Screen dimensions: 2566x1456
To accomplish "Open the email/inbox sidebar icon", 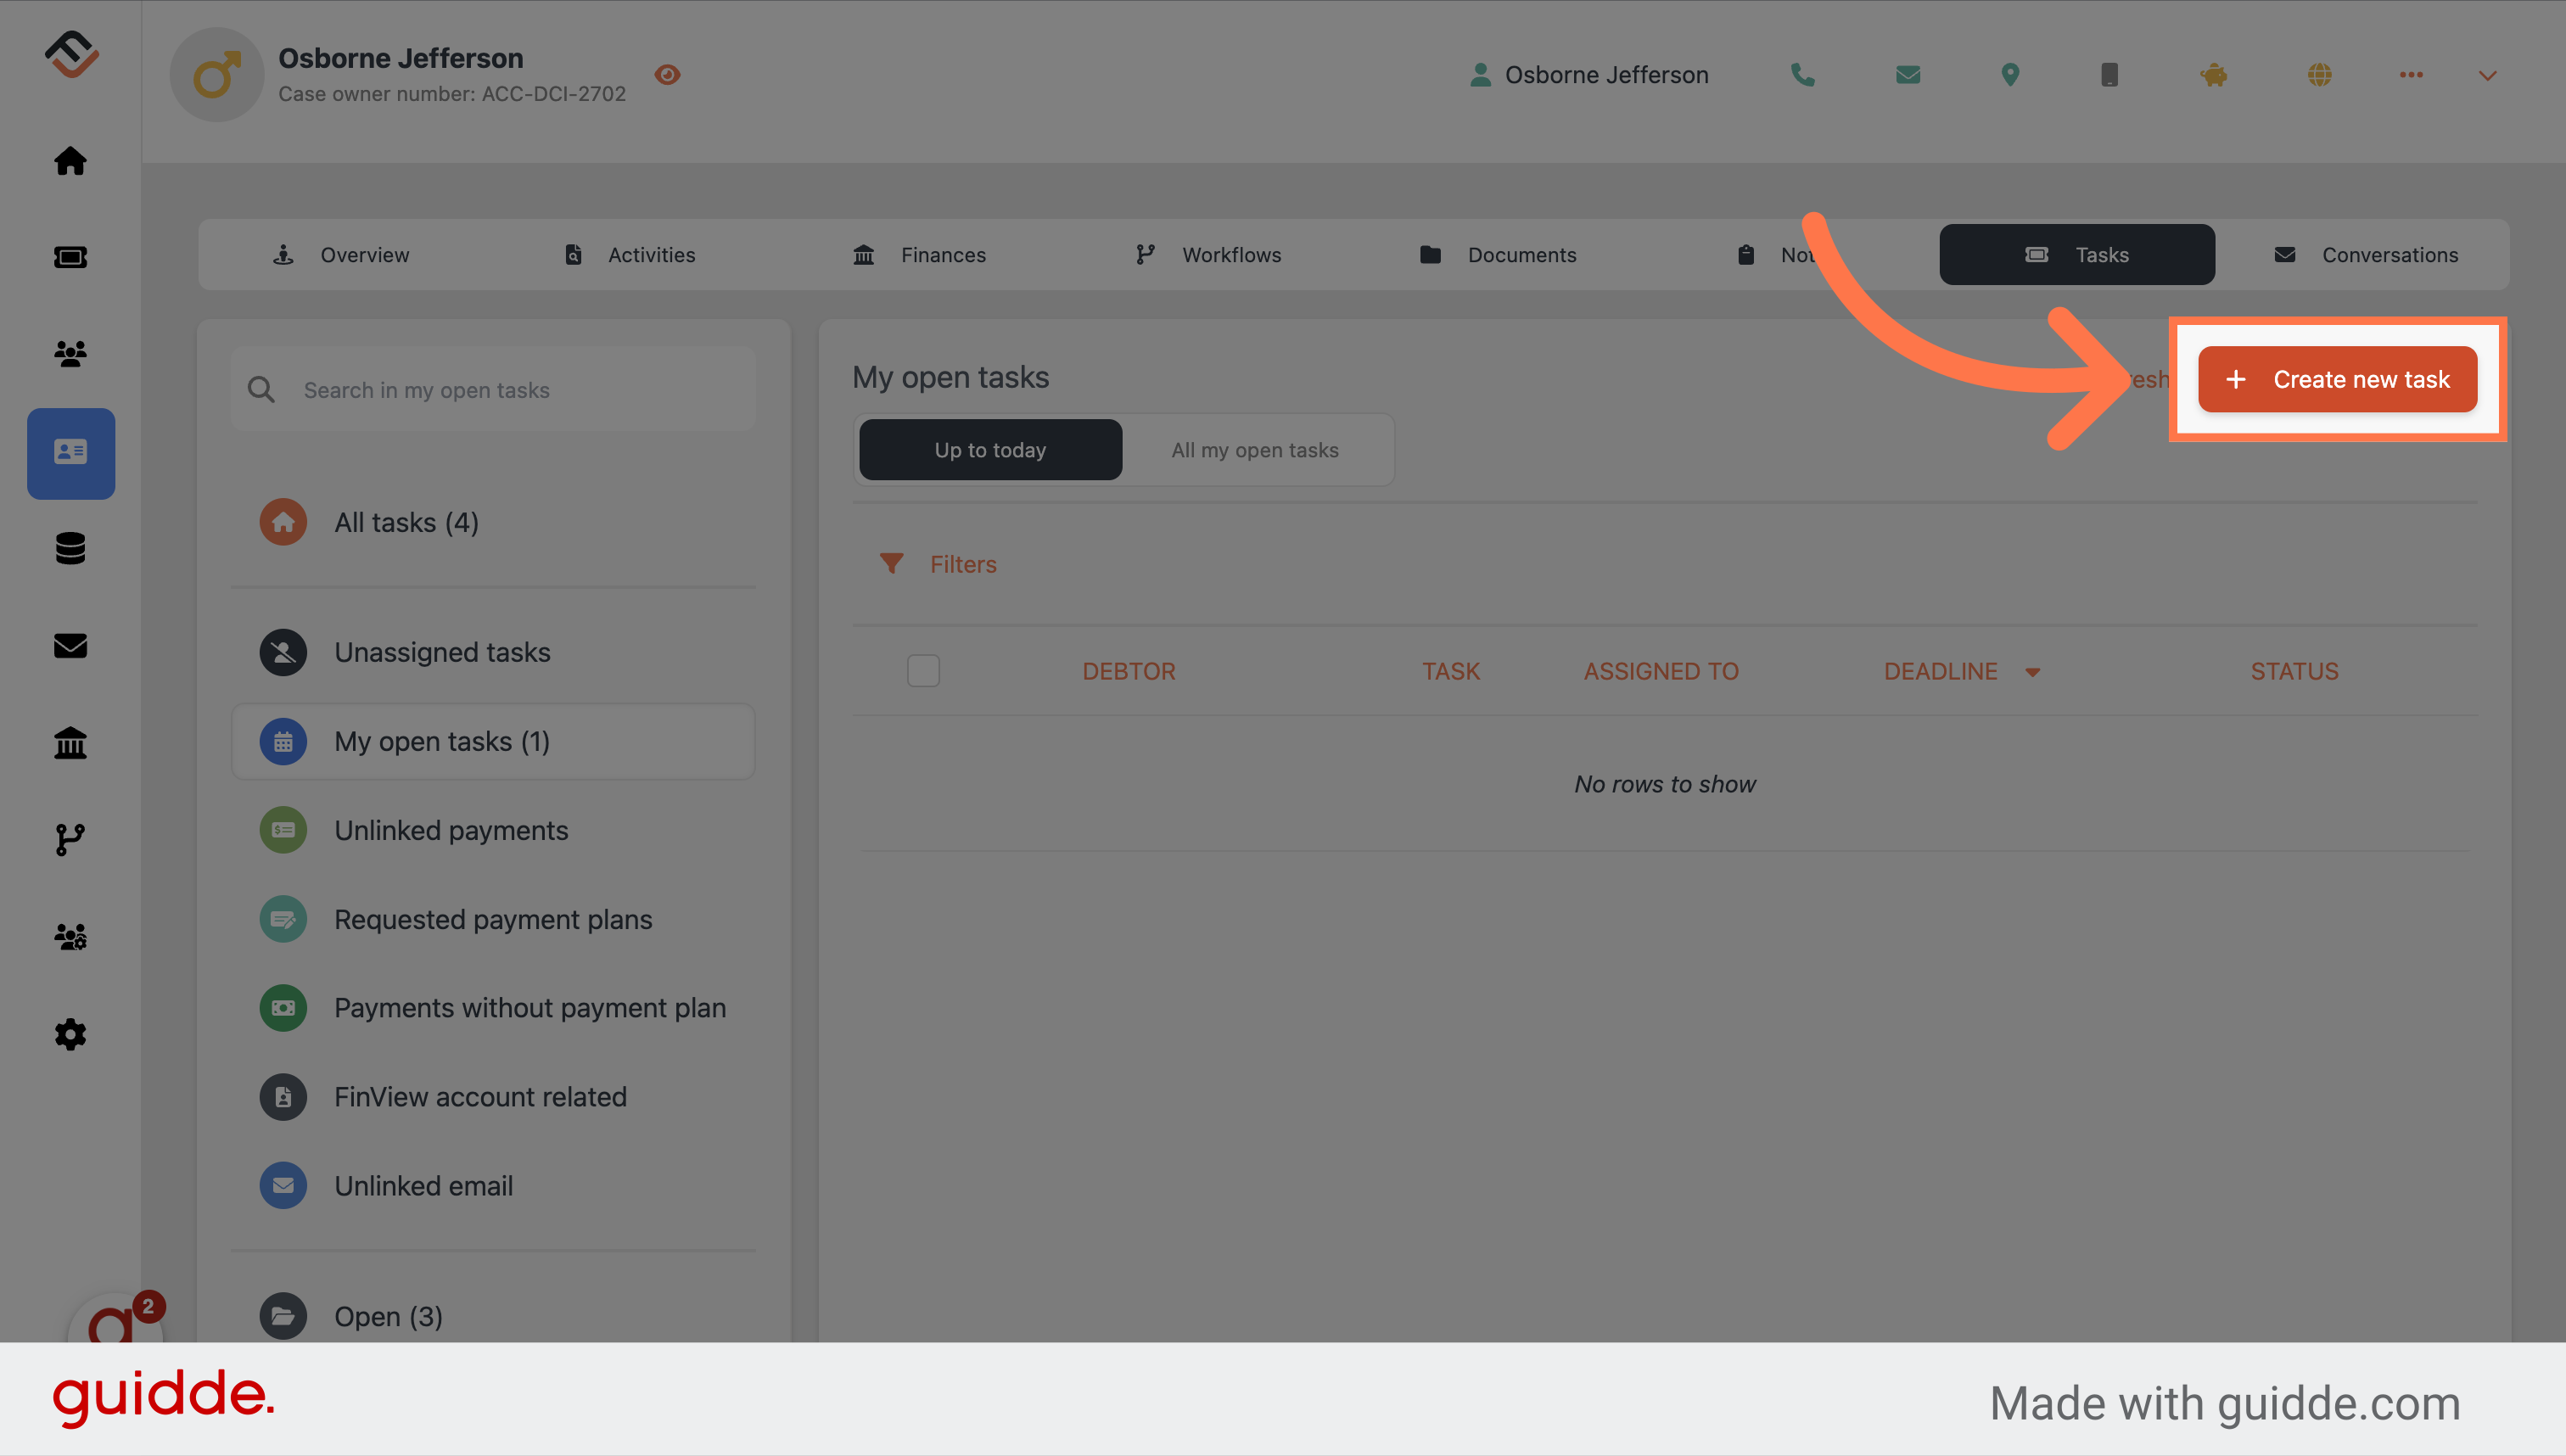I will [70, 645].
